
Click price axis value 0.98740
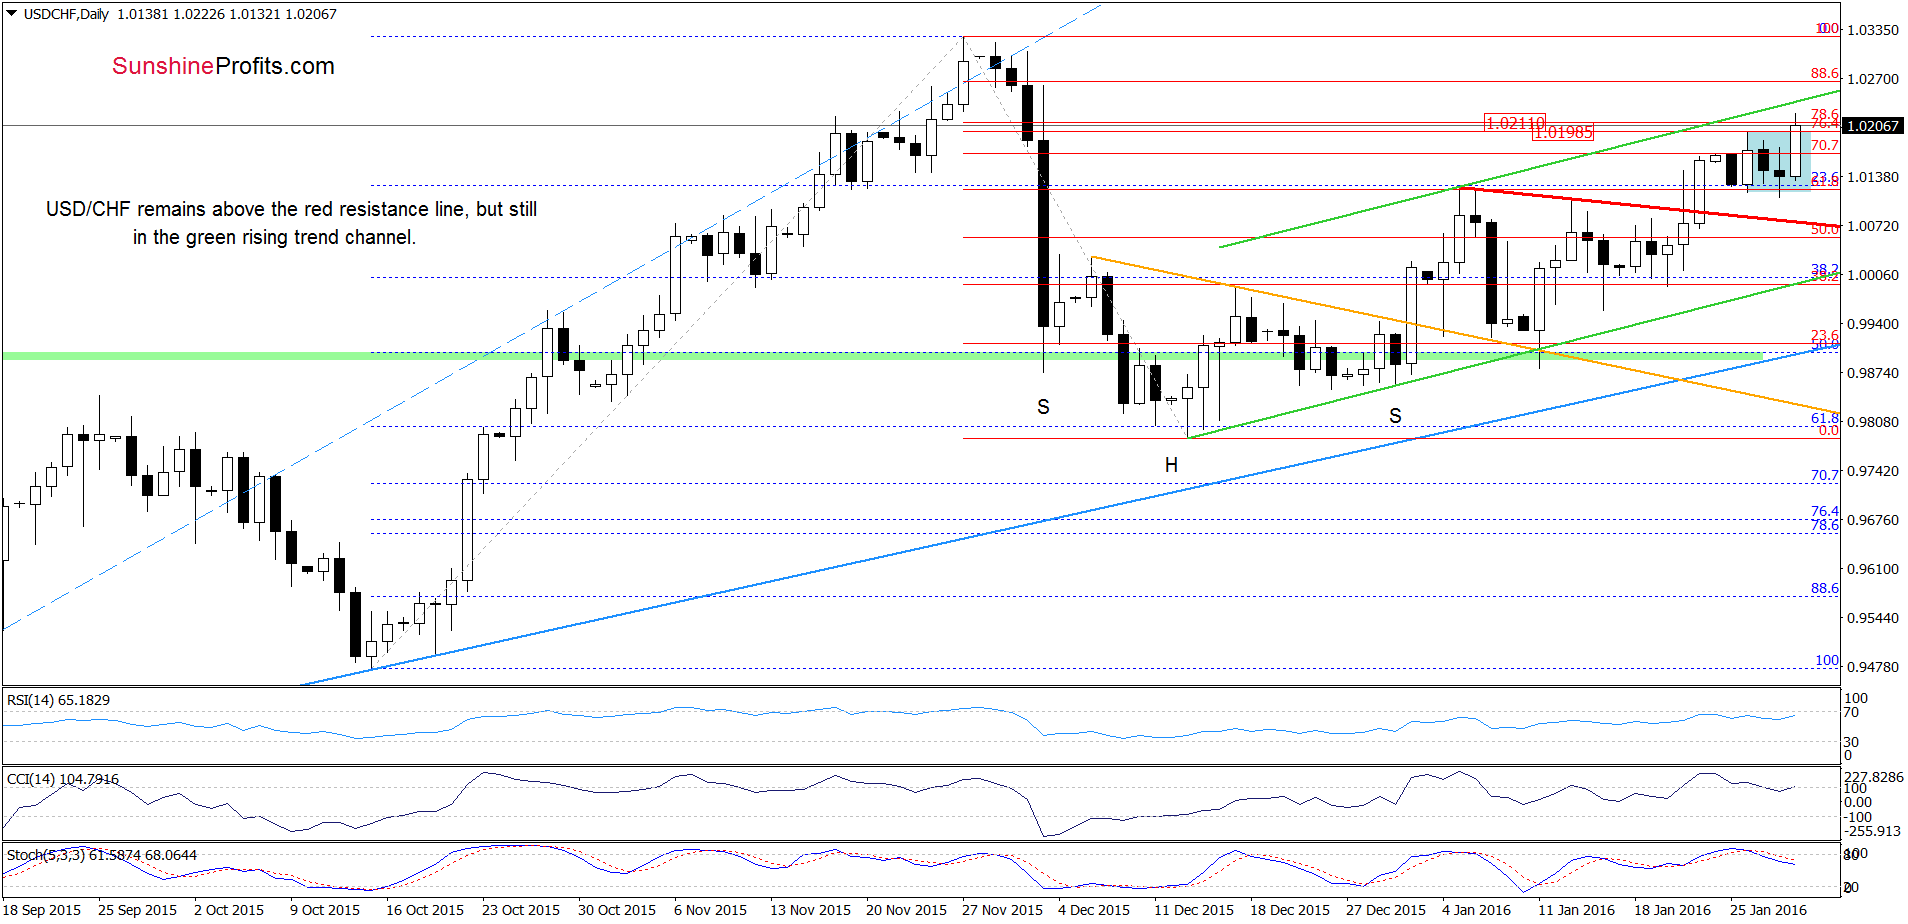1873,373
